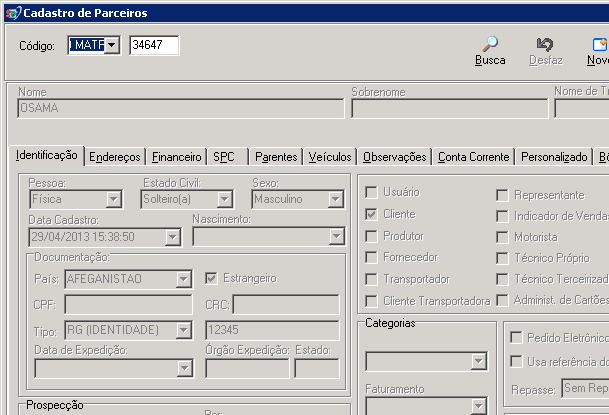609x415 pixels.
Task: Uncheck the Cliente checkbox
Action: click(x=371, y=214)
